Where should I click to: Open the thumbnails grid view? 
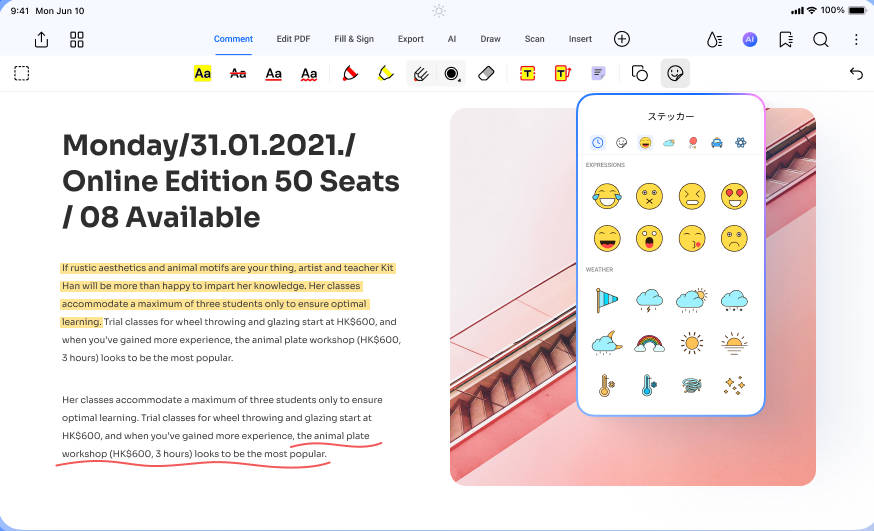77,40
